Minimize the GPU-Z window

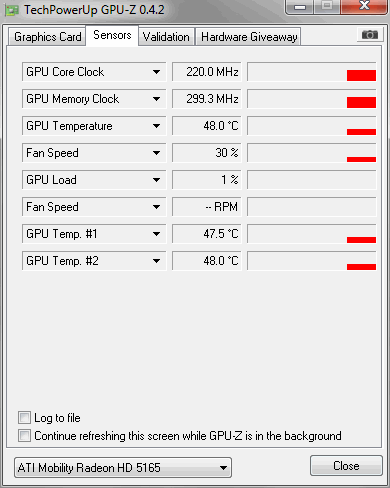(x=300, y=7)
